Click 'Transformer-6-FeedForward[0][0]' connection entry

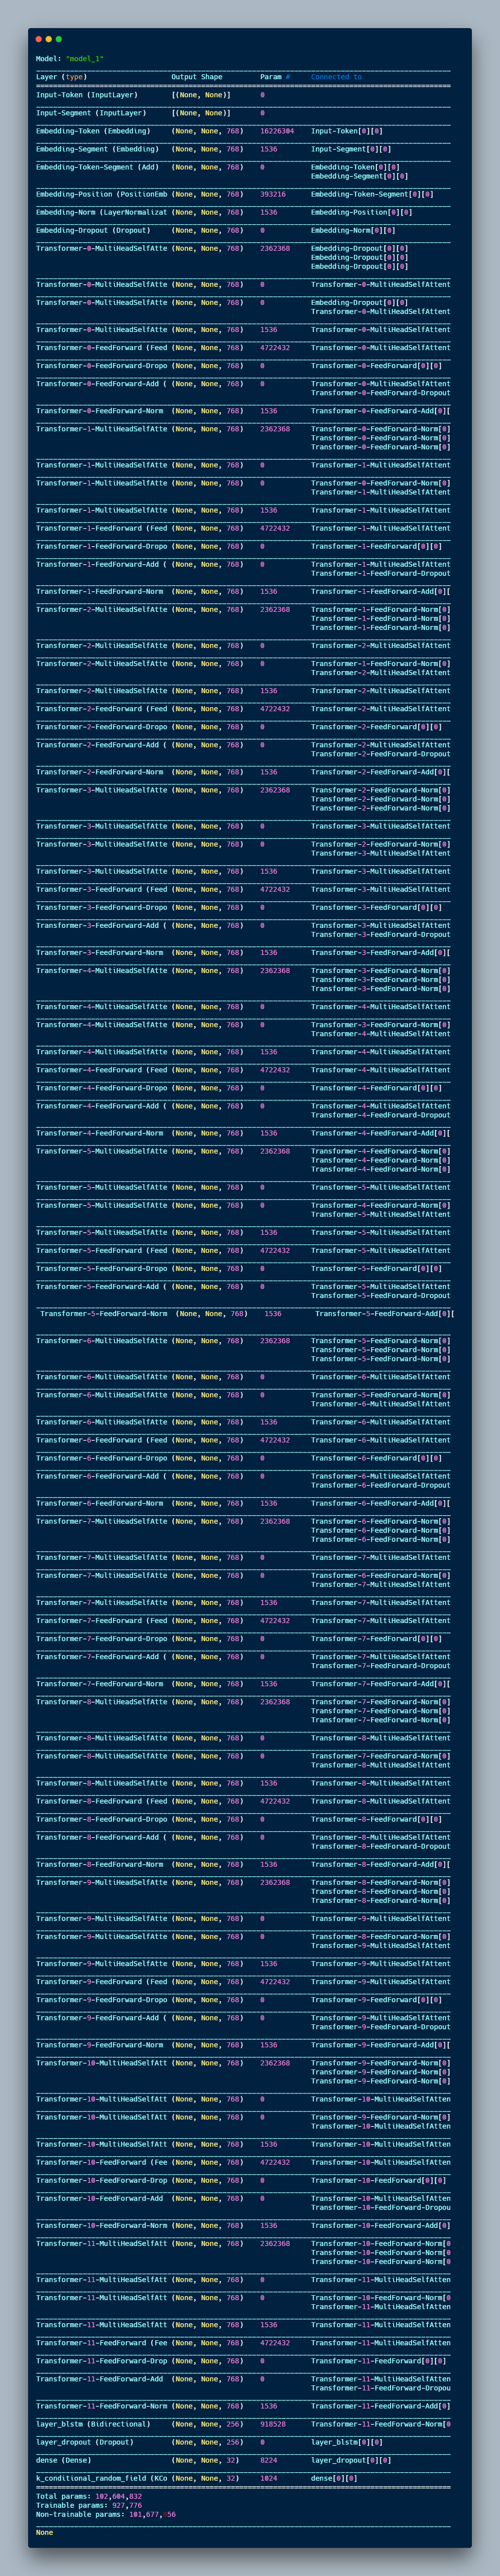[376, 1458]
